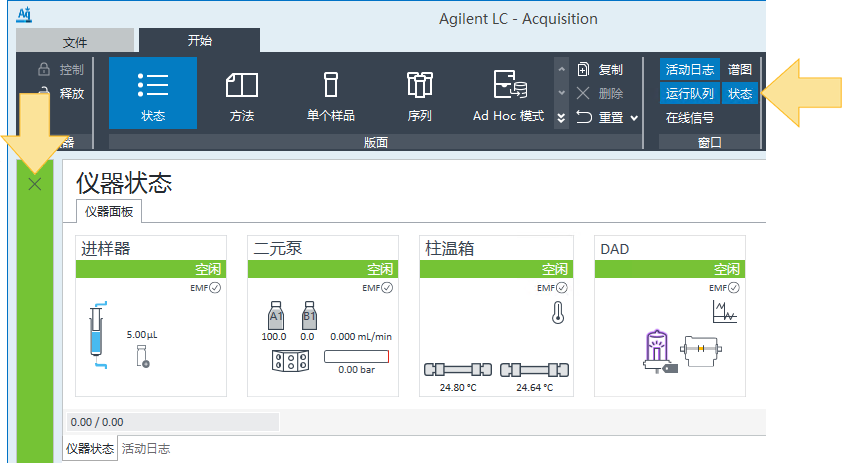
Task: Expand the 重置 dropdown arrow
Action: coord(634,118)
